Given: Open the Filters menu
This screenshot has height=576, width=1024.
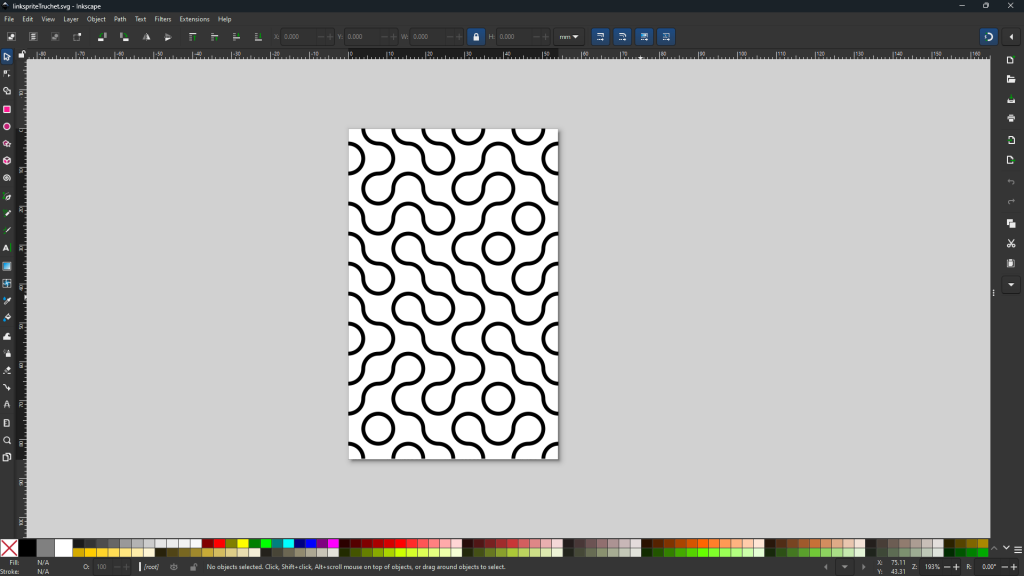Looking at the screenshot, I should click(x=163, y=19).
